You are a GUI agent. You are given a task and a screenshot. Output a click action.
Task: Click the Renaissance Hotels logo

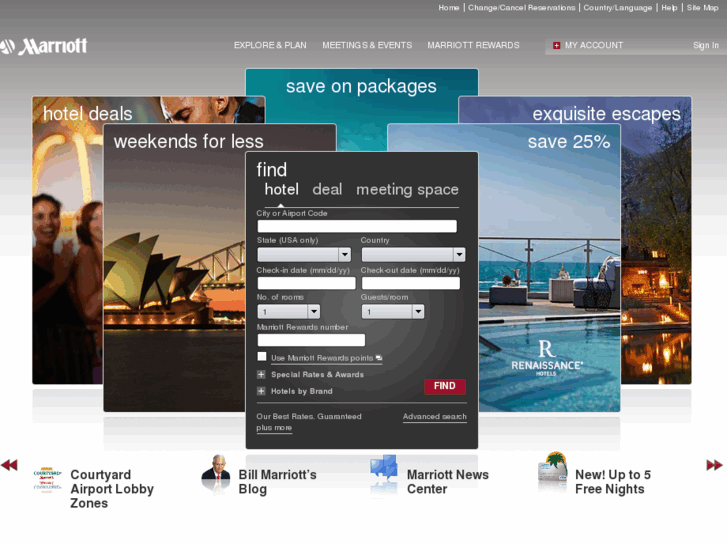click(x=547, y=358)
